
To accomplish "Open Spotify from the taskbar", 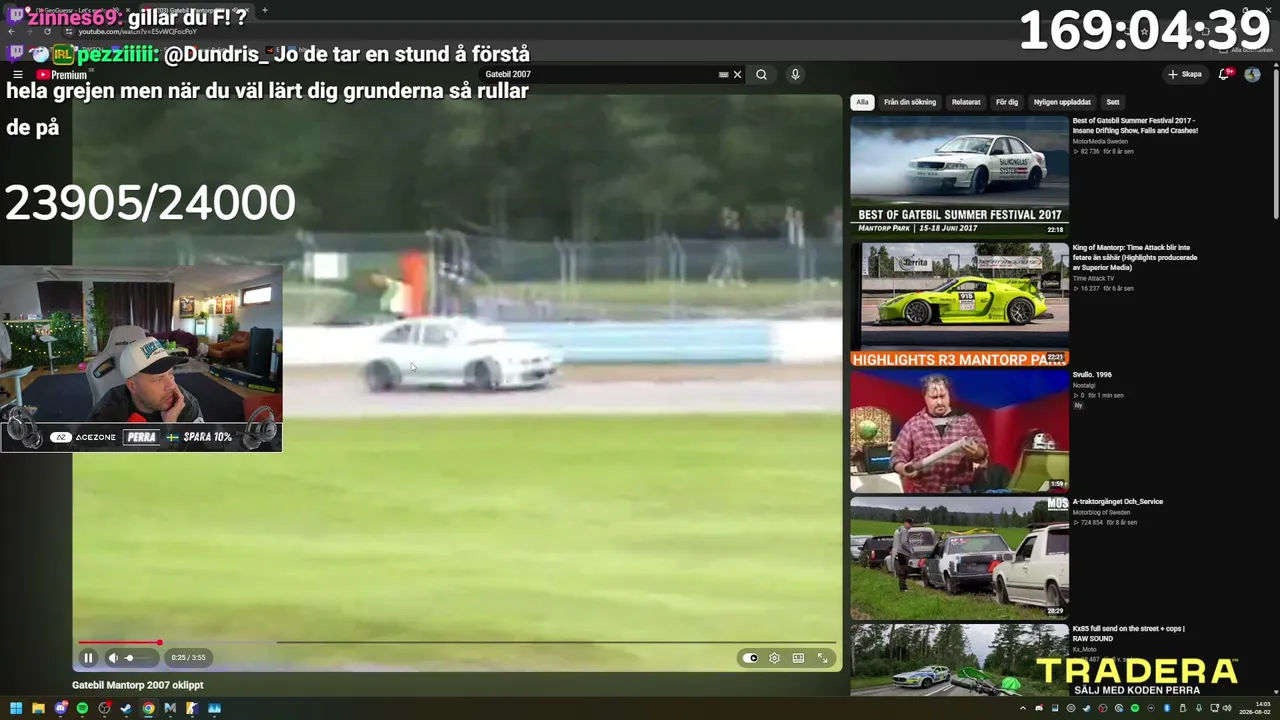I will pos(82,709).
